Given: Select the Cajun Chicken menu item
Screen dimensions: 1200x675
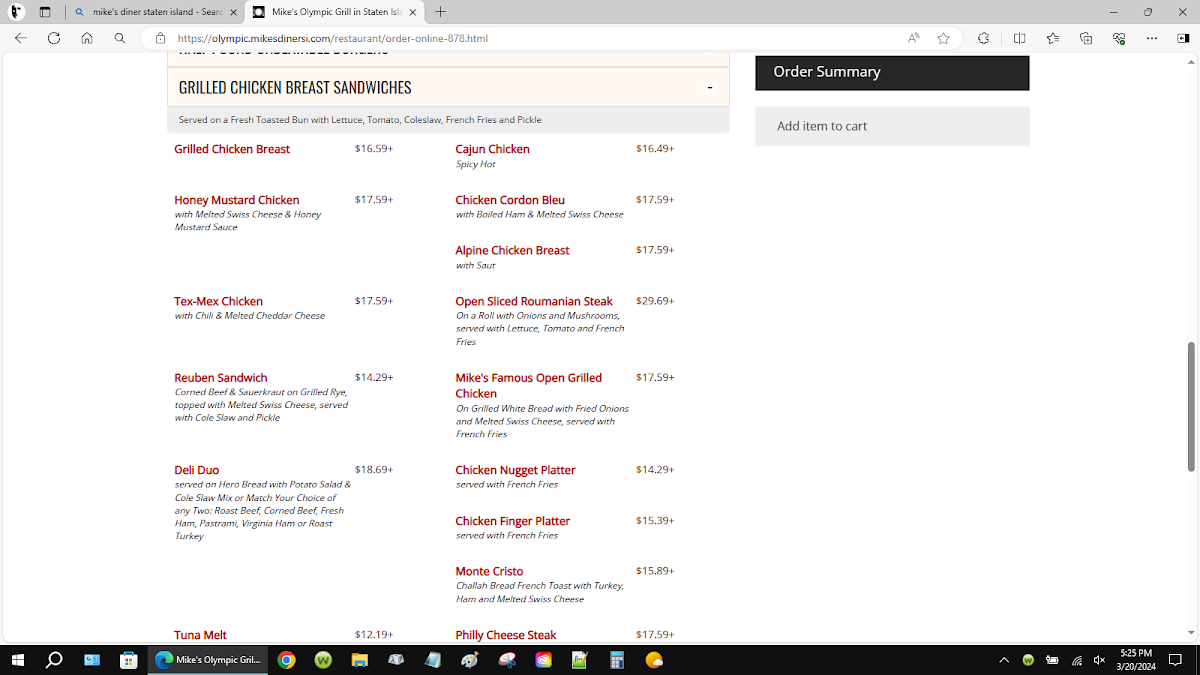Looking at the screenshot, I should [x=492, y=149].
